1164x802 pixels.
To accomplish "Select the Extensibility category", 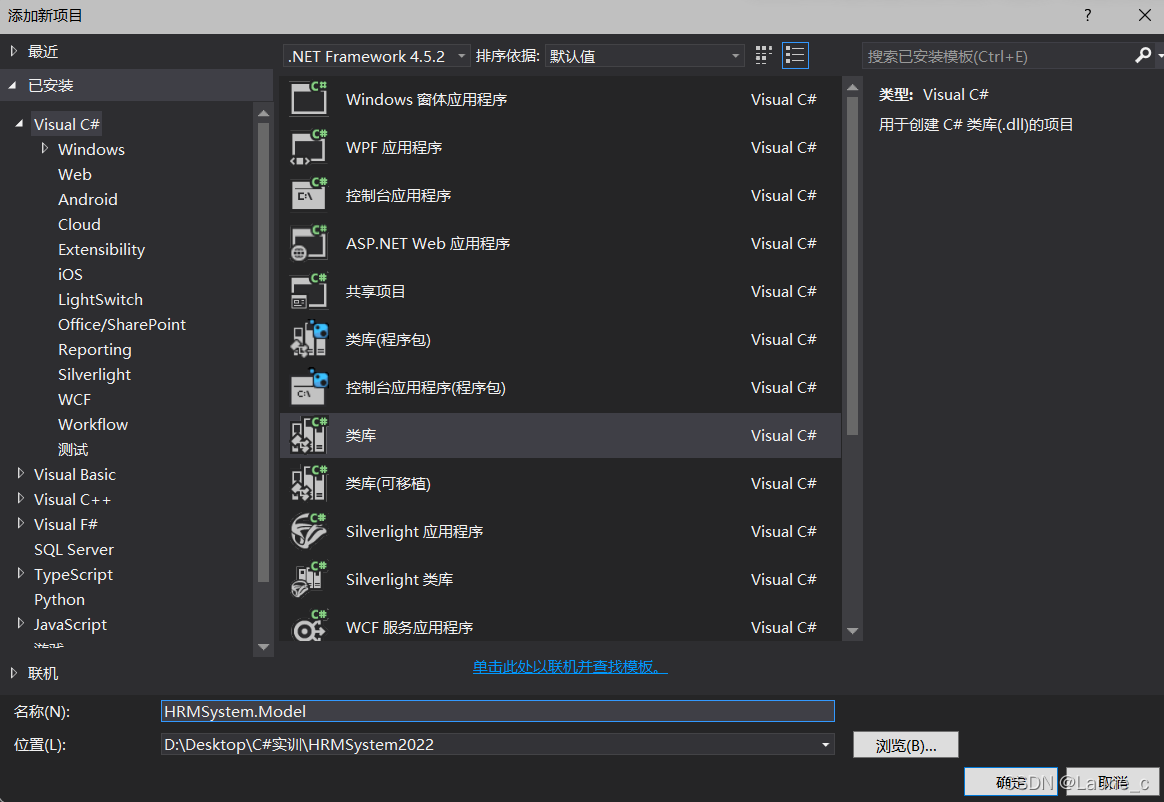I will click(x=102, y=250).
